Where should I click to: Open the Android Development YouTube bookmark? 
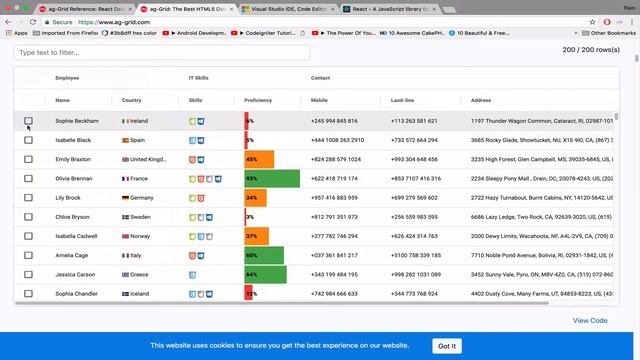point(194,33)
